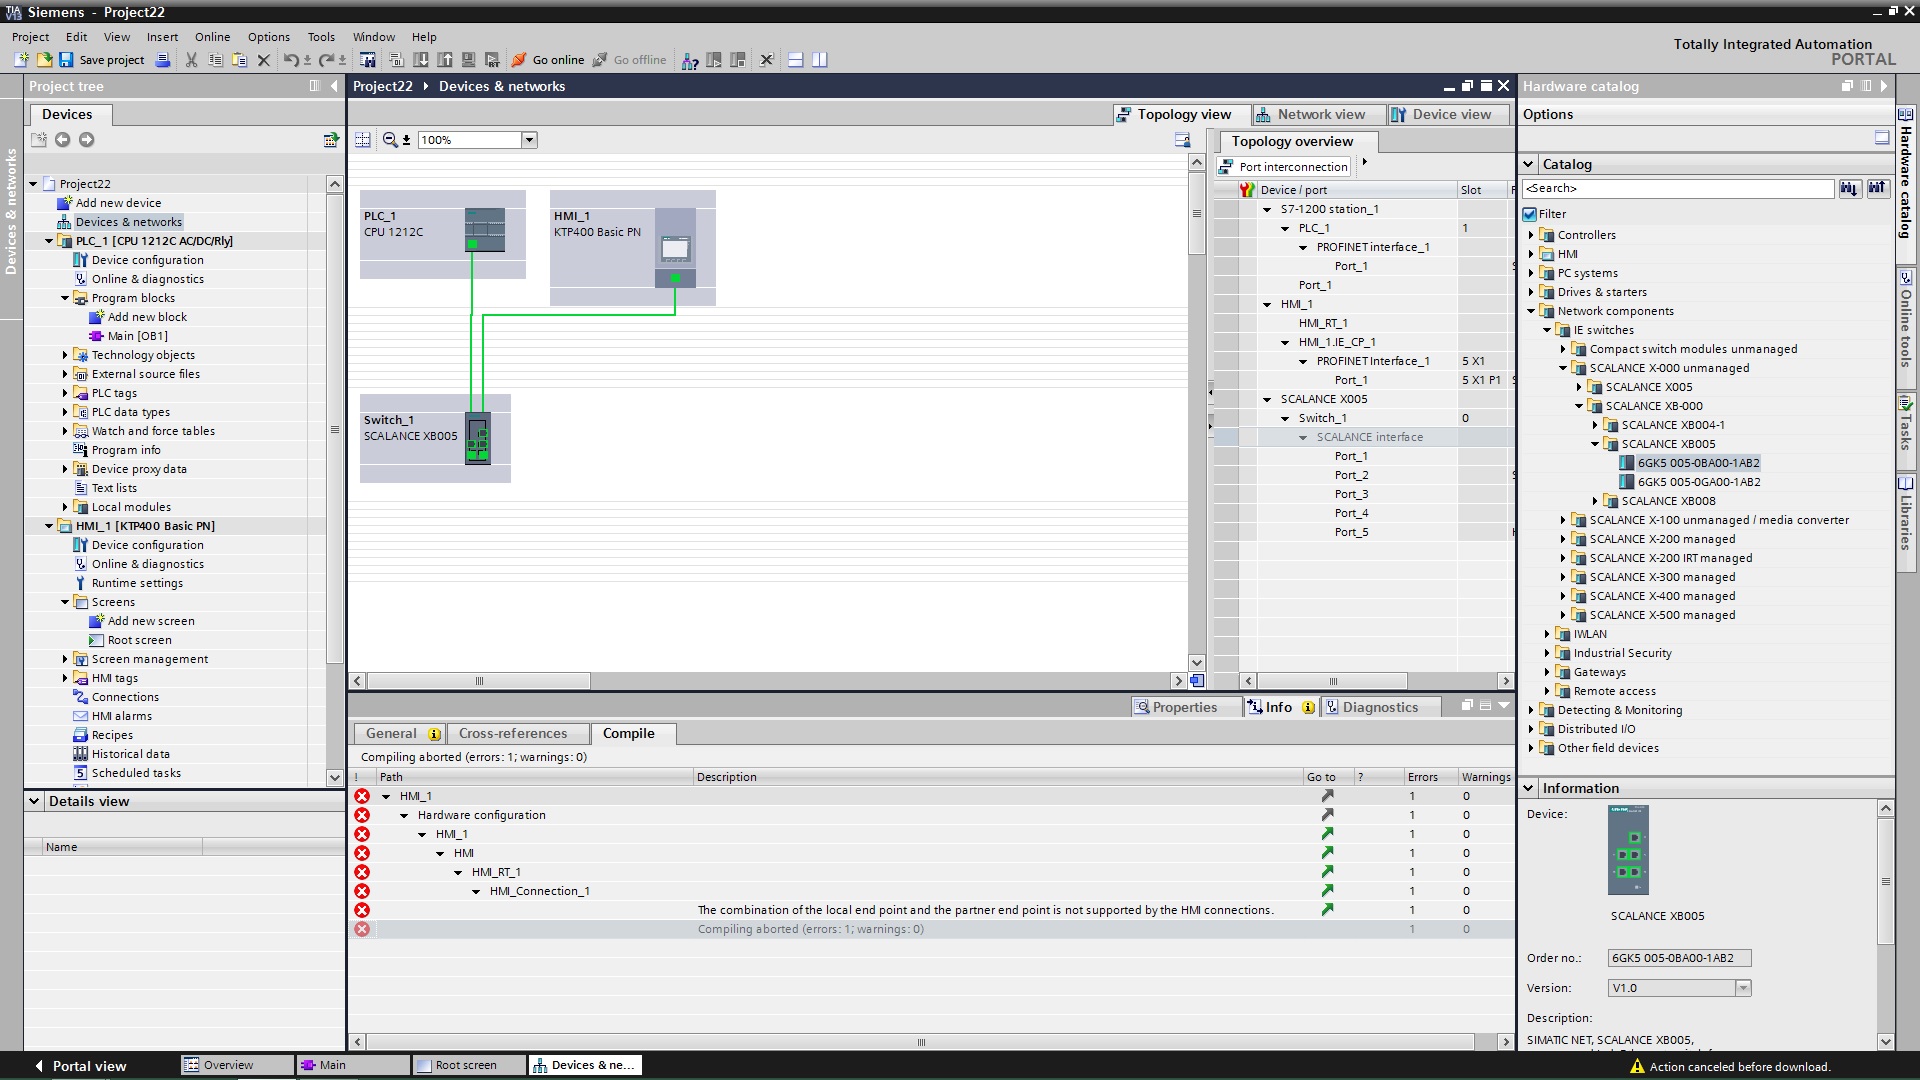Collapse the SCALANCE X005 topology node
1920x1080 pixels.
click(x=1268, y=399)
